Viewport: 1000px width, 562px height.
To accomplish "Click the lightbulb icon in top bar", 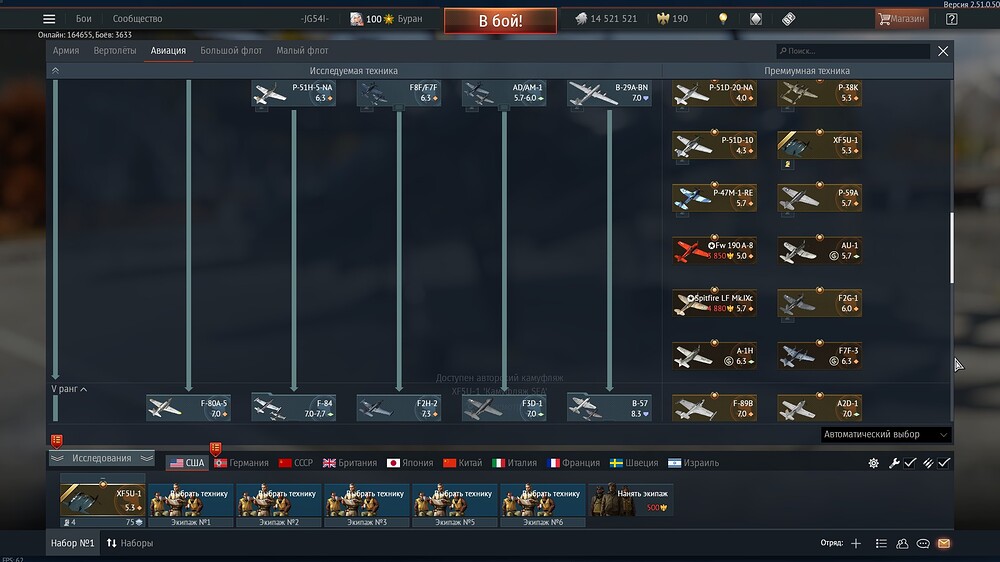I will pos(722,19).
